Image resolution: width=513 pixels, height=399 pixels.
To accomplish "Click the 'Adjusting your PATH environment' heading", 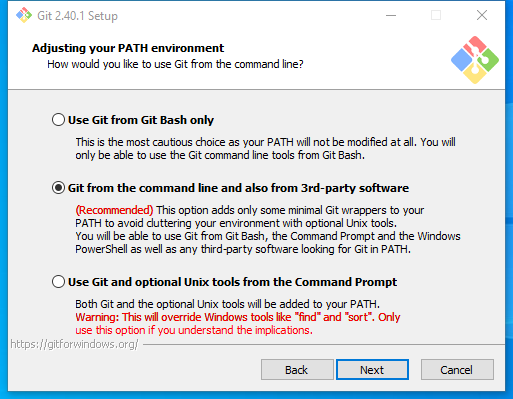I will click(128, 48).
